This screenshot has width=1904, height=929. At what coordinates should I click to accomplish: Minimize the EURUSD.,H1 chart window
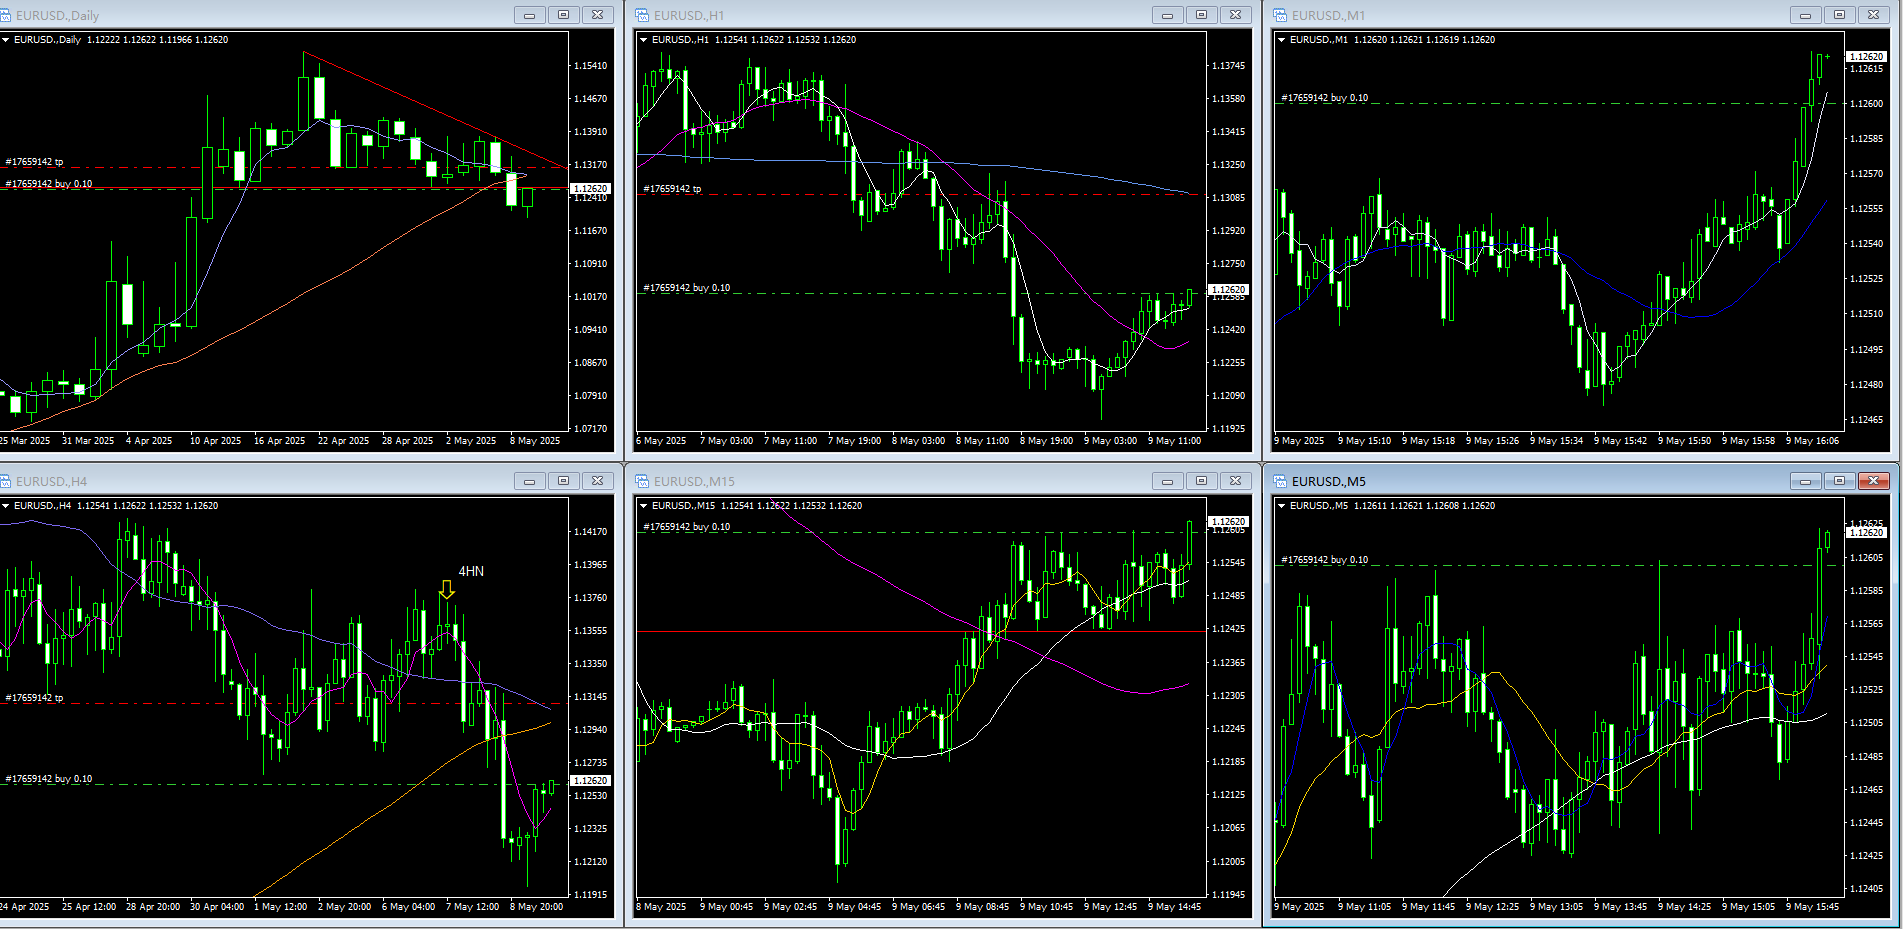click(1168, 15)
